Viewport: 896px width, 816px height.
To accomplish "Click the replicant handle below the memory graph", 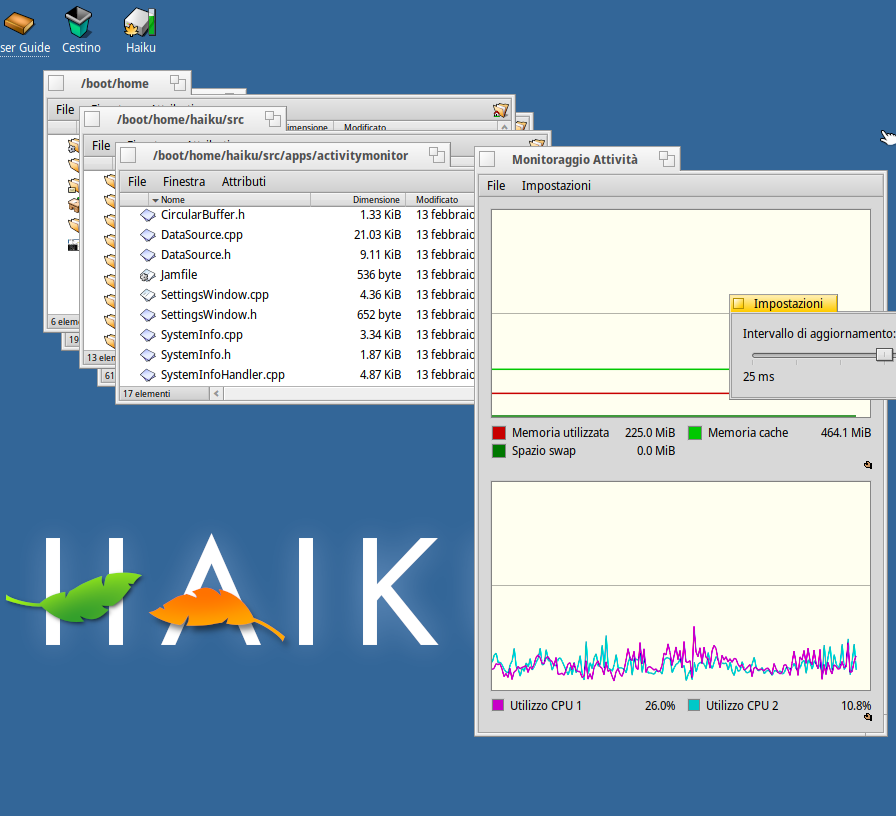I will 867,465.
